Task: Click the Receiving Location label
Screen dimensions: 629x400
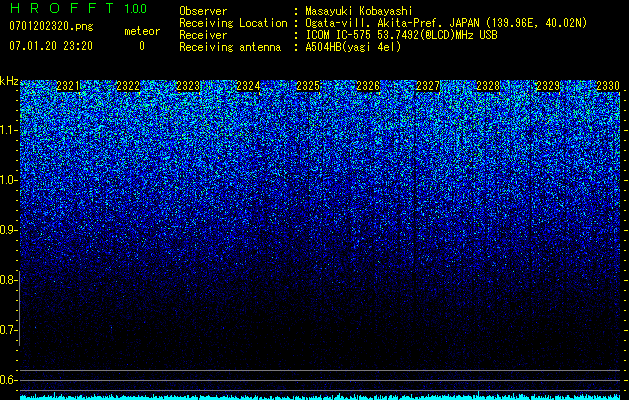Action: (x=233, y=23)
